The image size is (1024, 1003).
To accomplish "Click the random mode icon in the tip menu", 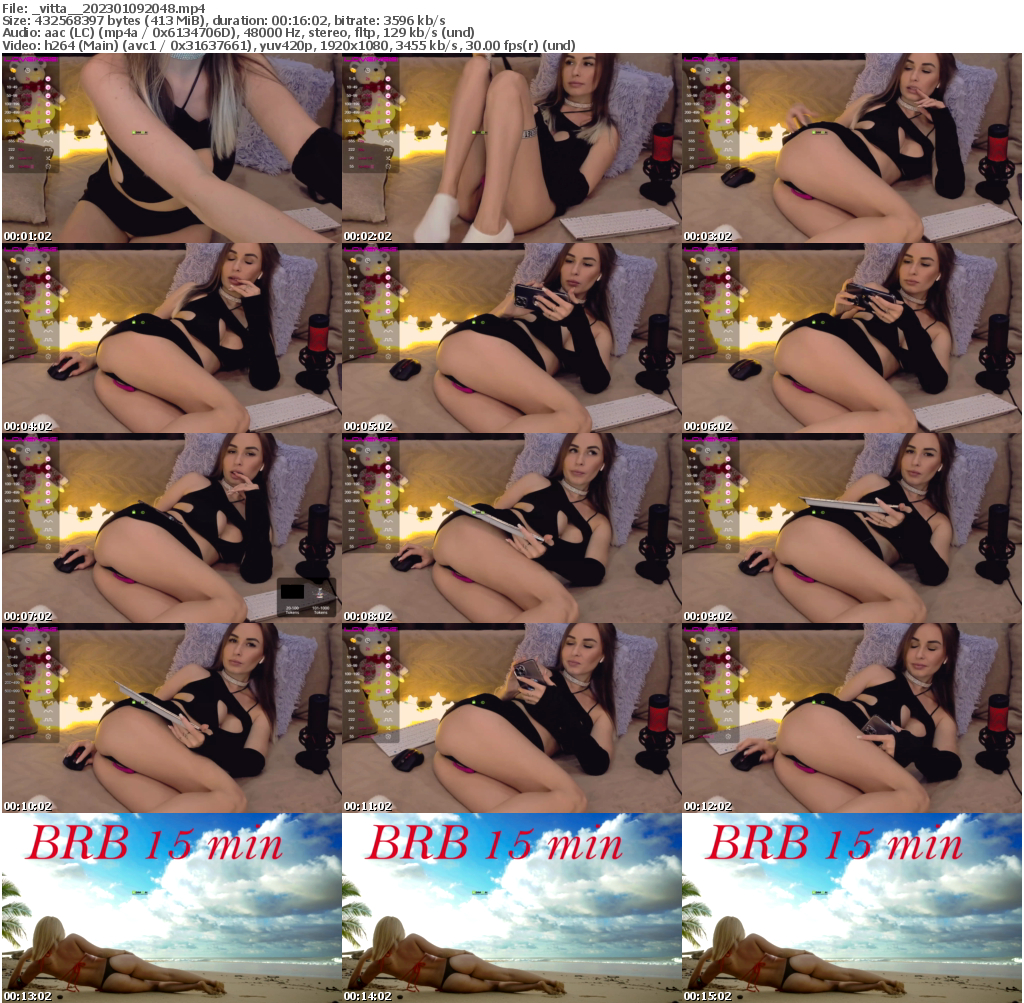I will coord(48,166).
